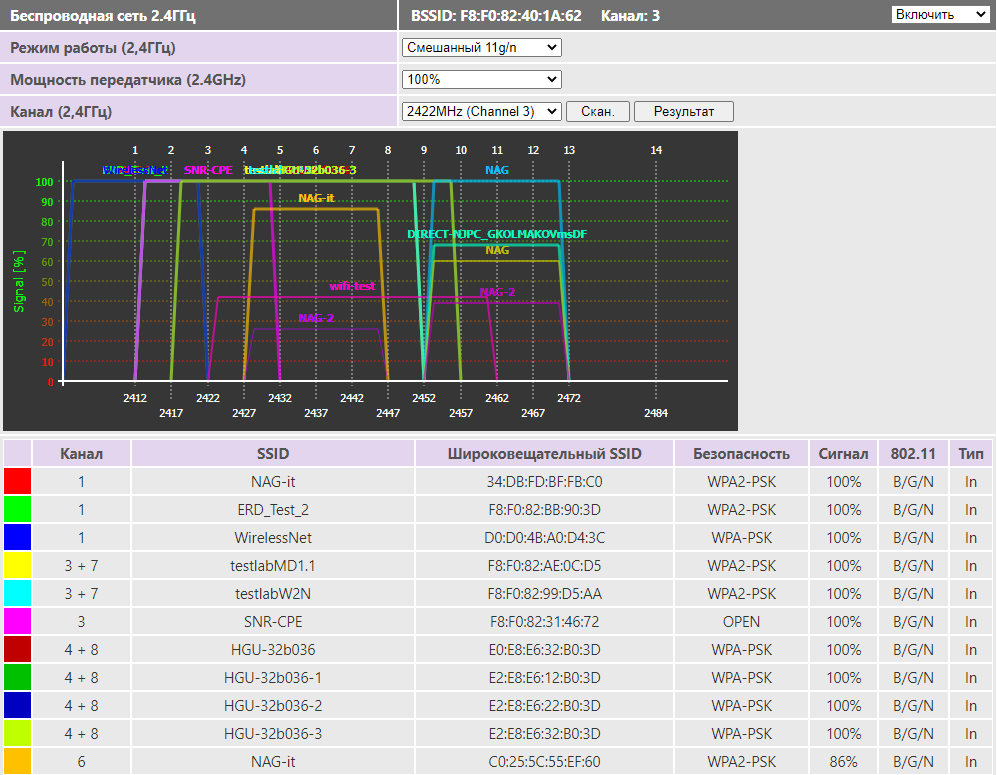The height and width of the screenshot is (775, 997).
Task: Select the magenta swatch for SNR-CPE
Action: (18, 622)
